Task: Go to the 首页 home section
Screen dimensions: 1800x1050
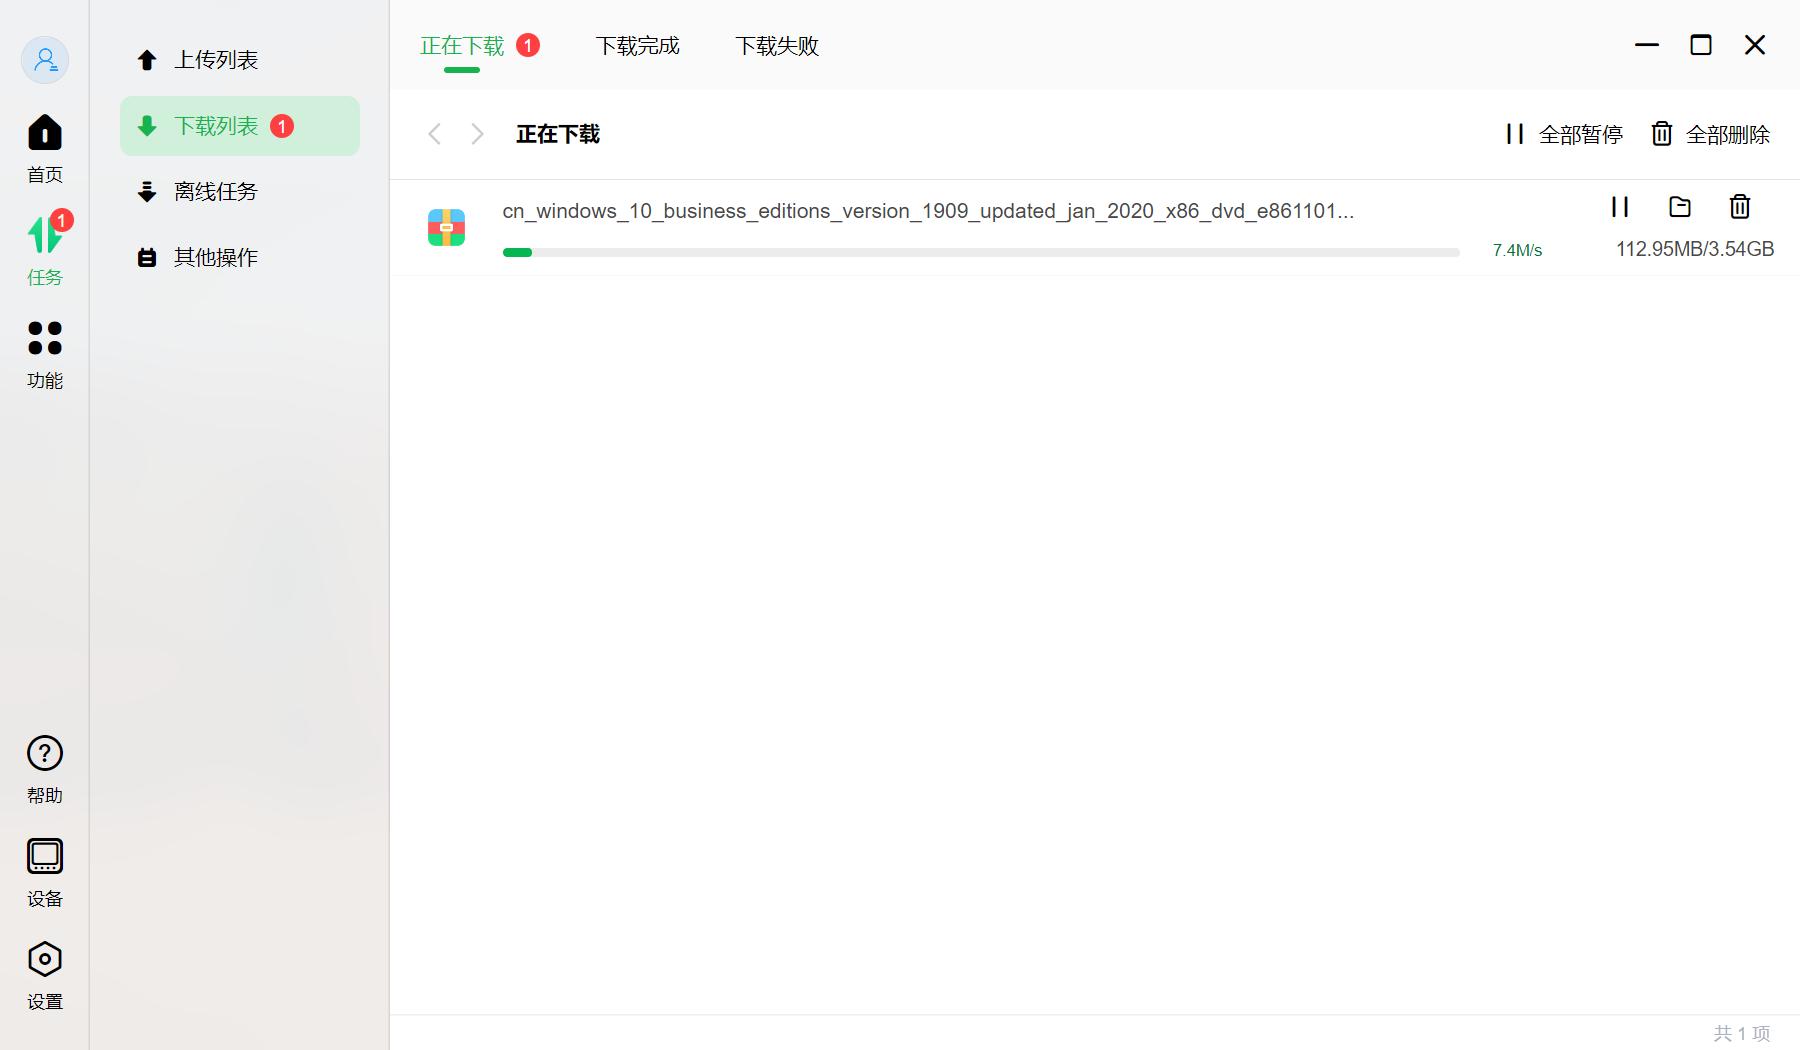Action: coord(44,147)
